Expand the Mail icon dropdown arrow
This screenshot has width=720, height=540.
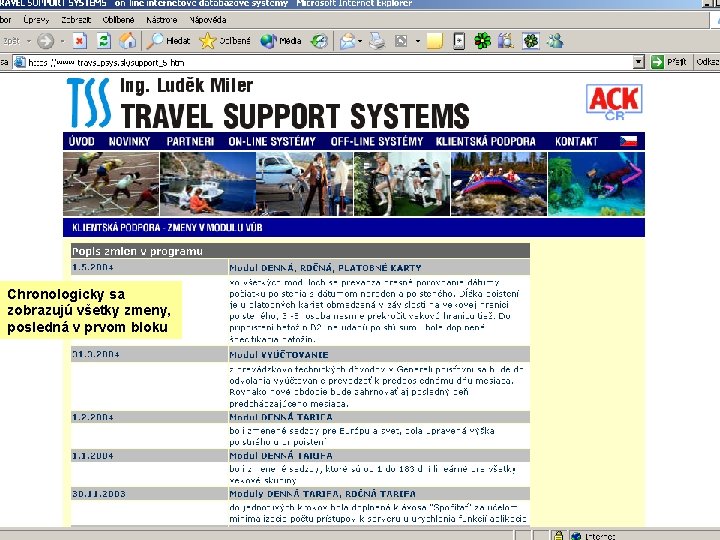coord(360,41)
